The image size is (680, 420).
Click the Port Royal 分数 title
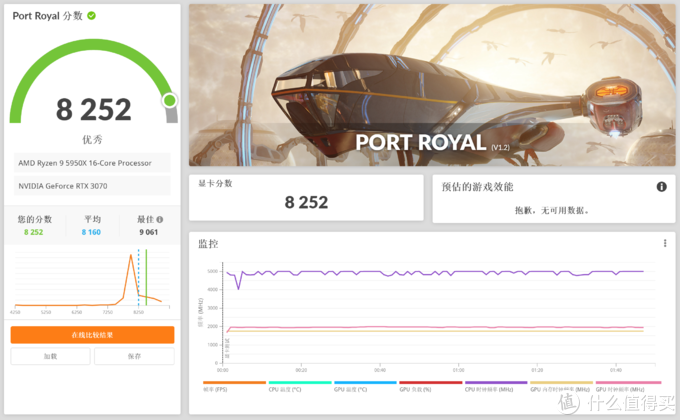pos(47,16)
